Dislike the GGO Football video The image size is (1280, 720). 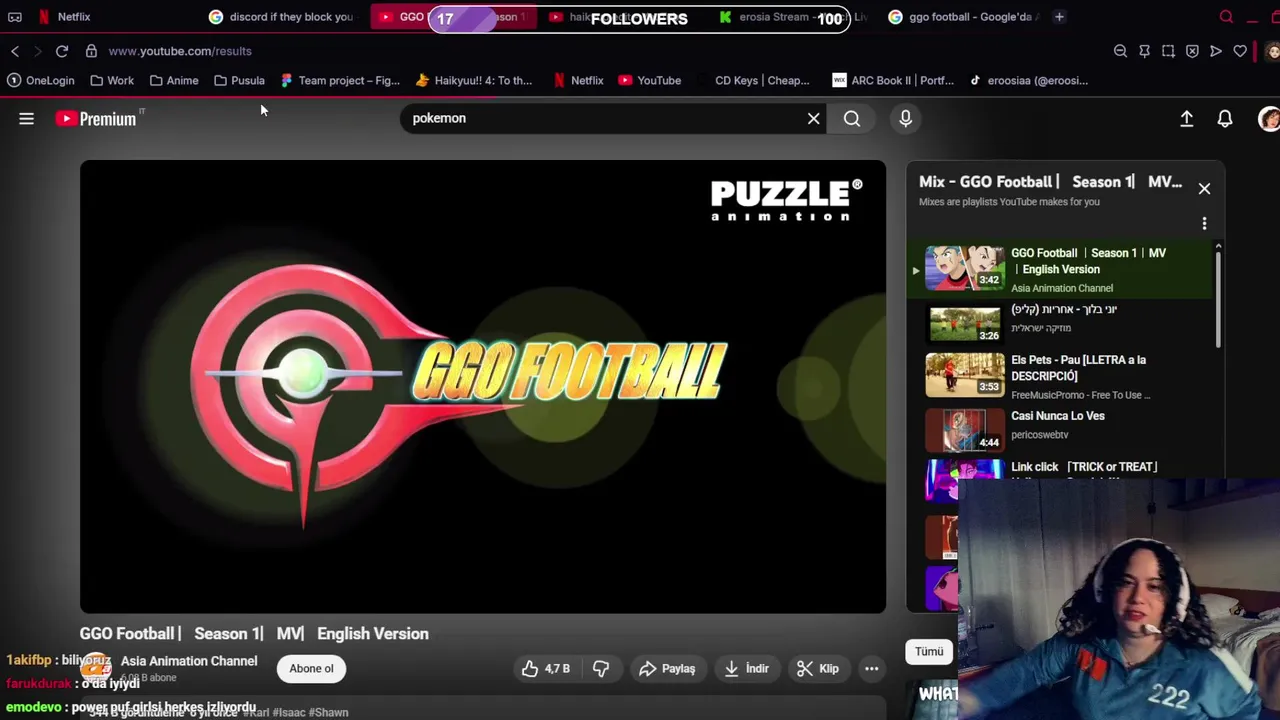tap(601, 669)
